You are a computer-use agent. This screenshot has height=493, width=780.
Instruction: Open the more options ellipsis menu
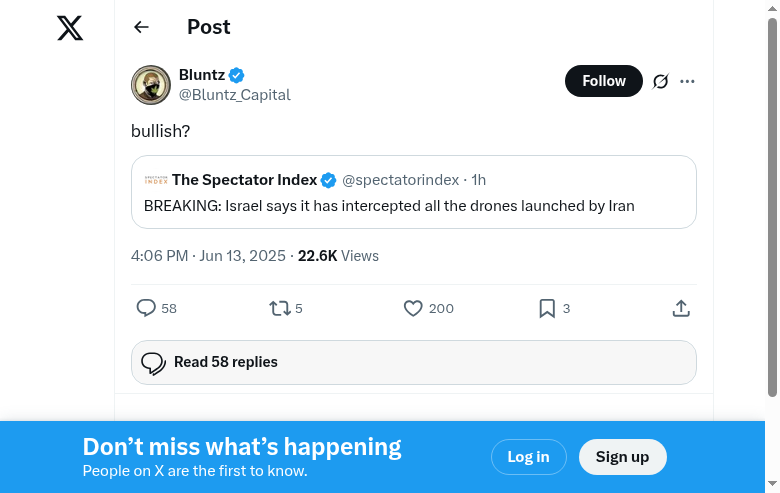tap(687, 81)
